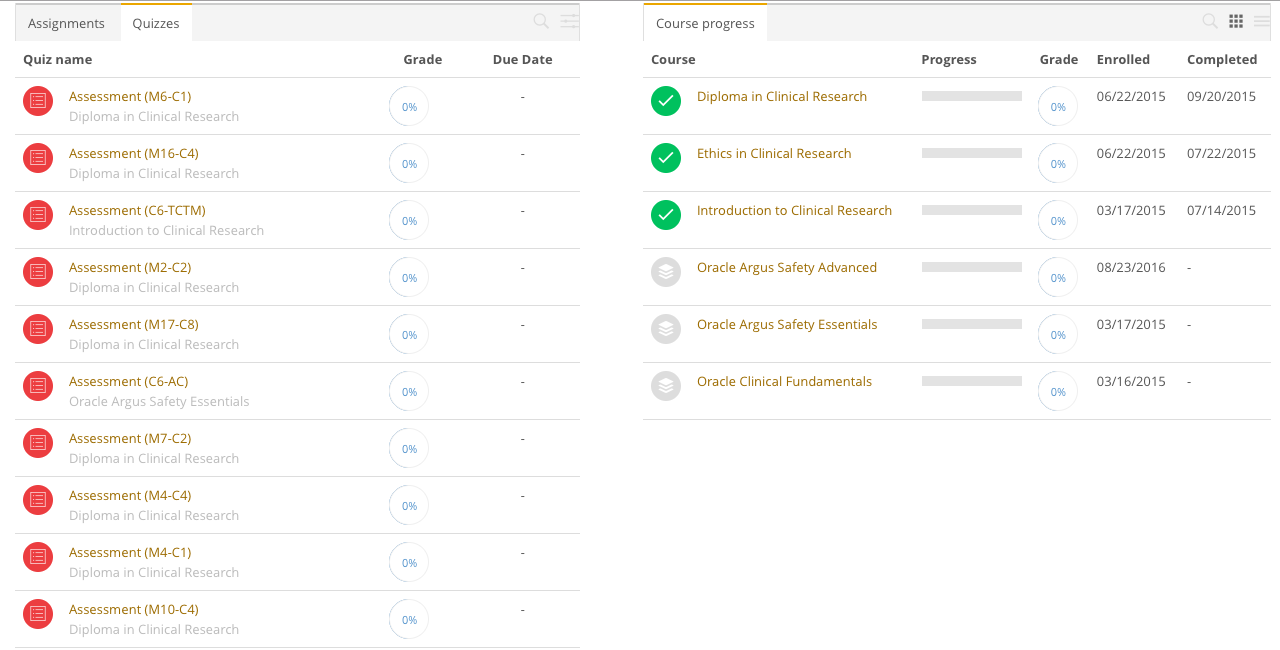Click completed date 07/14/2015
The width and height of the screenshot is (1280, 650).
[1221, 210]
